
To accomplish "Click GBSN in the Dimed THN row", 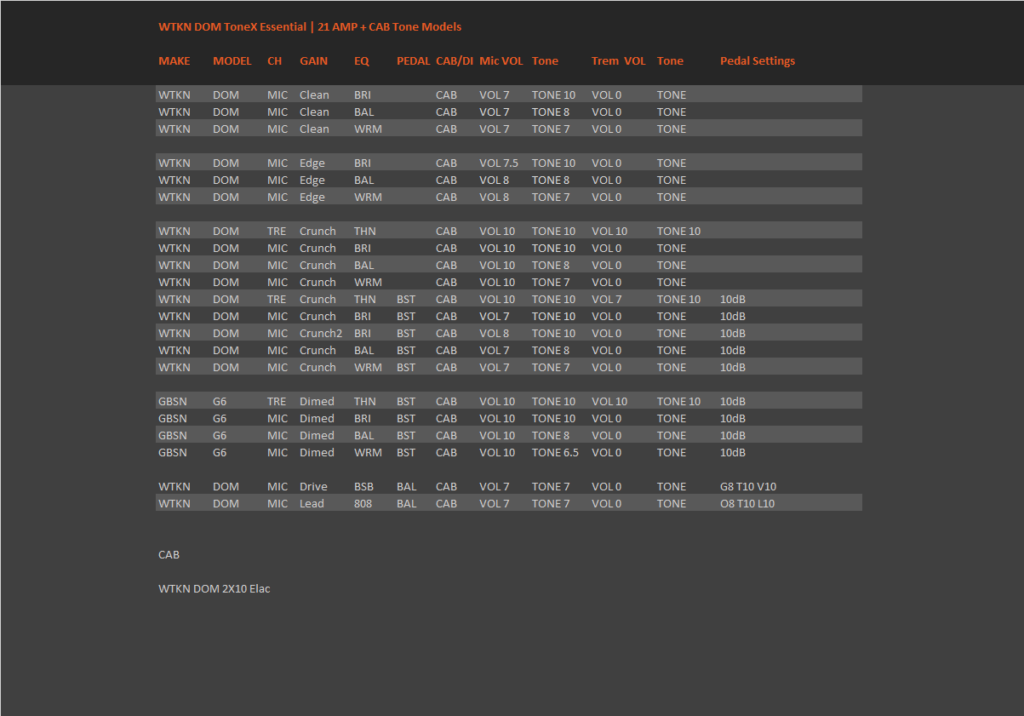I will [172, 401].
